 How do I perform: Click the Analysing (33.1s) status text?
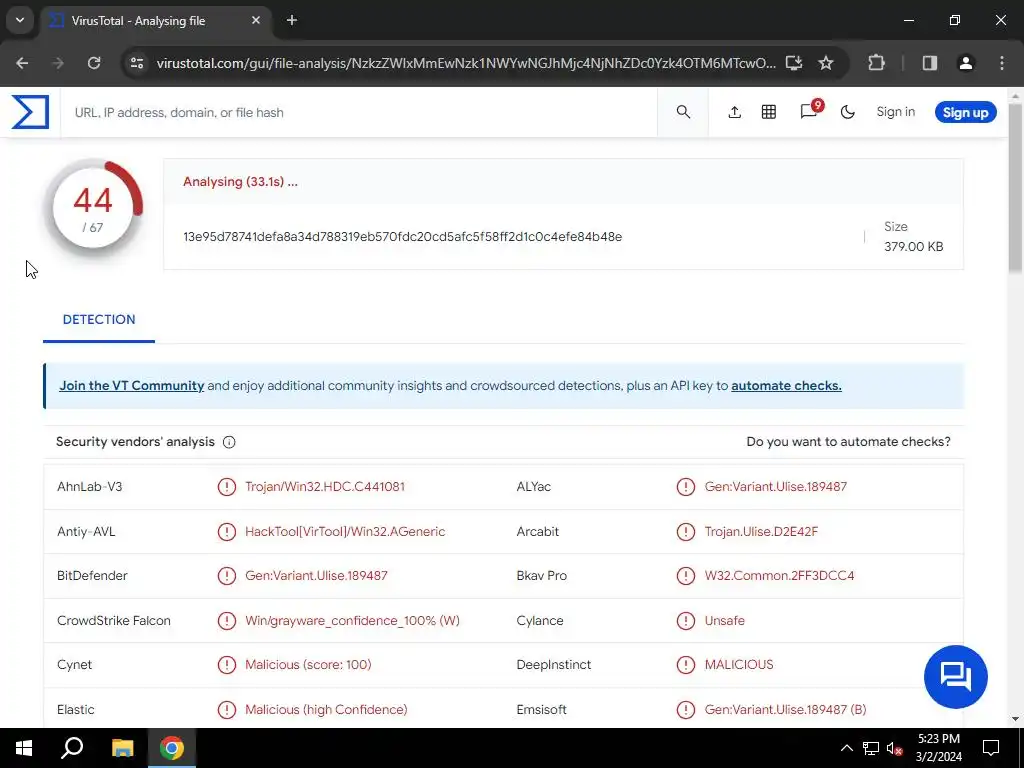240,182
